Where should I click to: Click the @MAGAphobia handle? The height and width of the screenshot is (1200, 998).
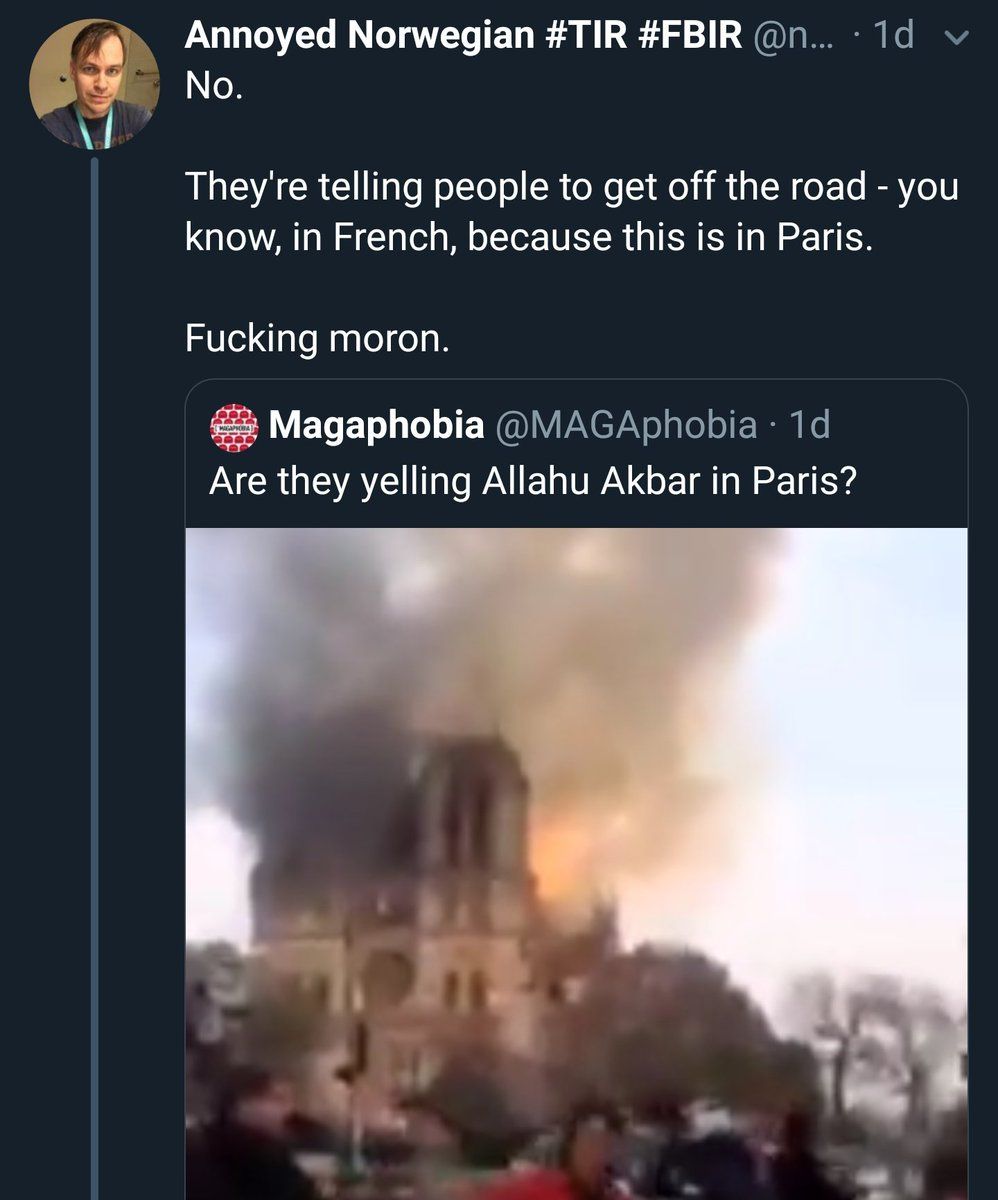click(626, 426)
